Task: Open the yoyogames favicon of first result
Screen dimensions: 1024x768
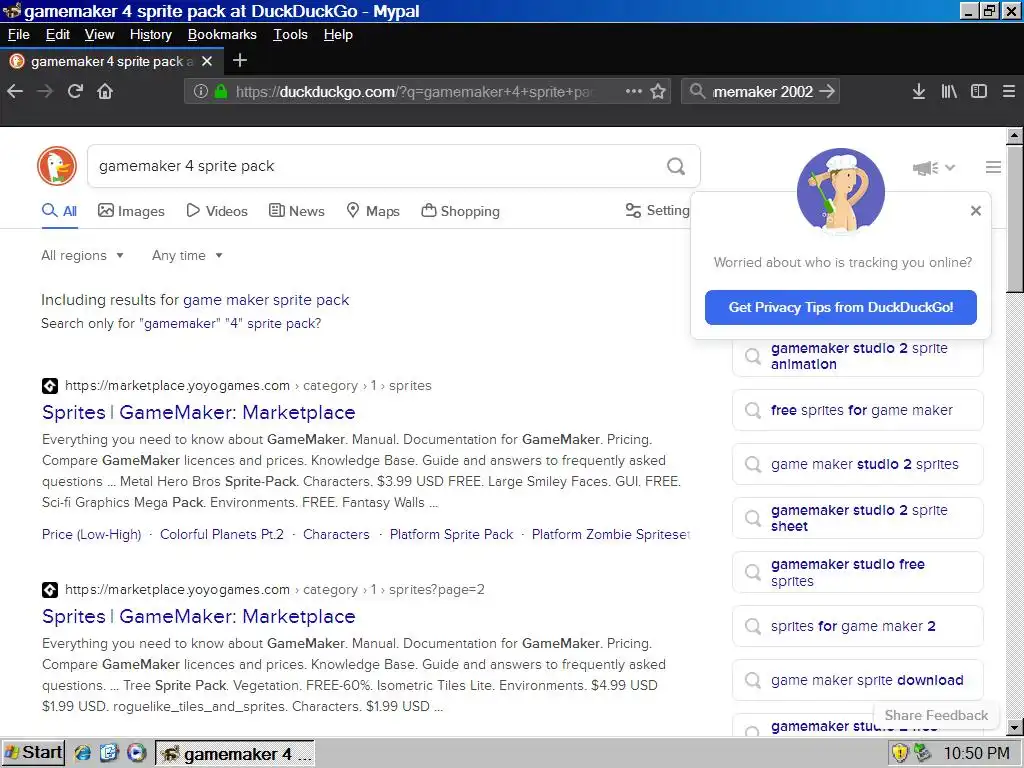Action: (50, 386)
